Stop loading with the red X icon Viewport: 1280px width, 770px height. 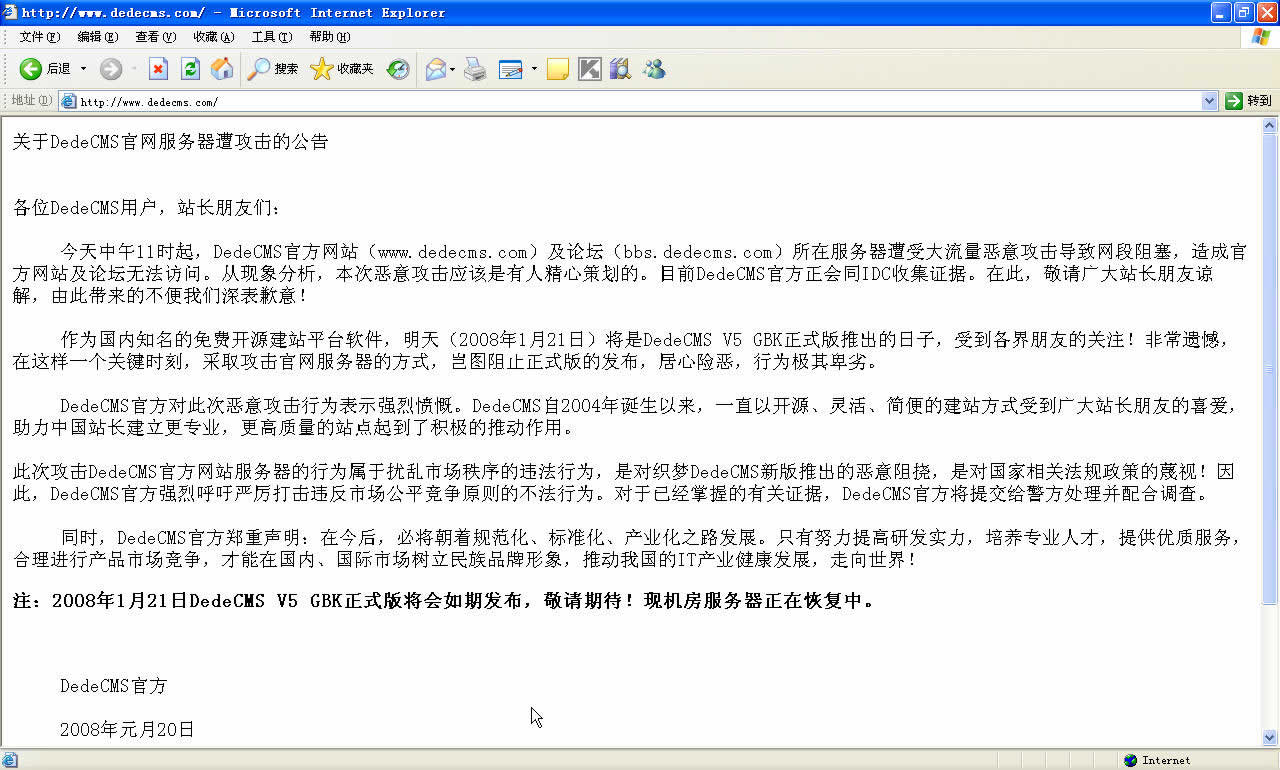pyautogui.click(x=158, y=69)
